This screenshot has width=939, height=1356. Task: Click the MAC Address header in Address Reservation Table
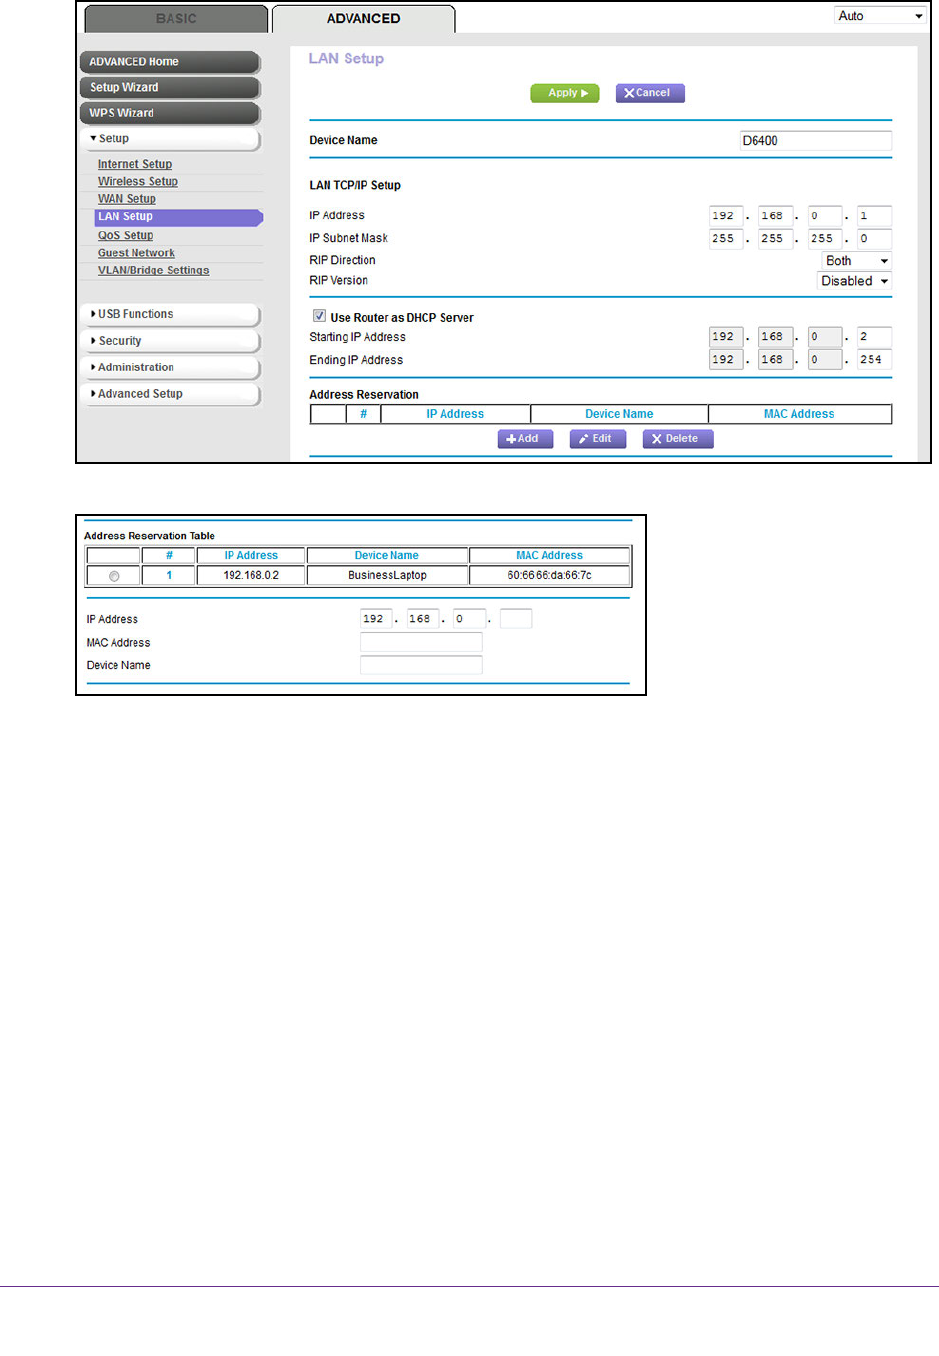[x=549, y=555]
